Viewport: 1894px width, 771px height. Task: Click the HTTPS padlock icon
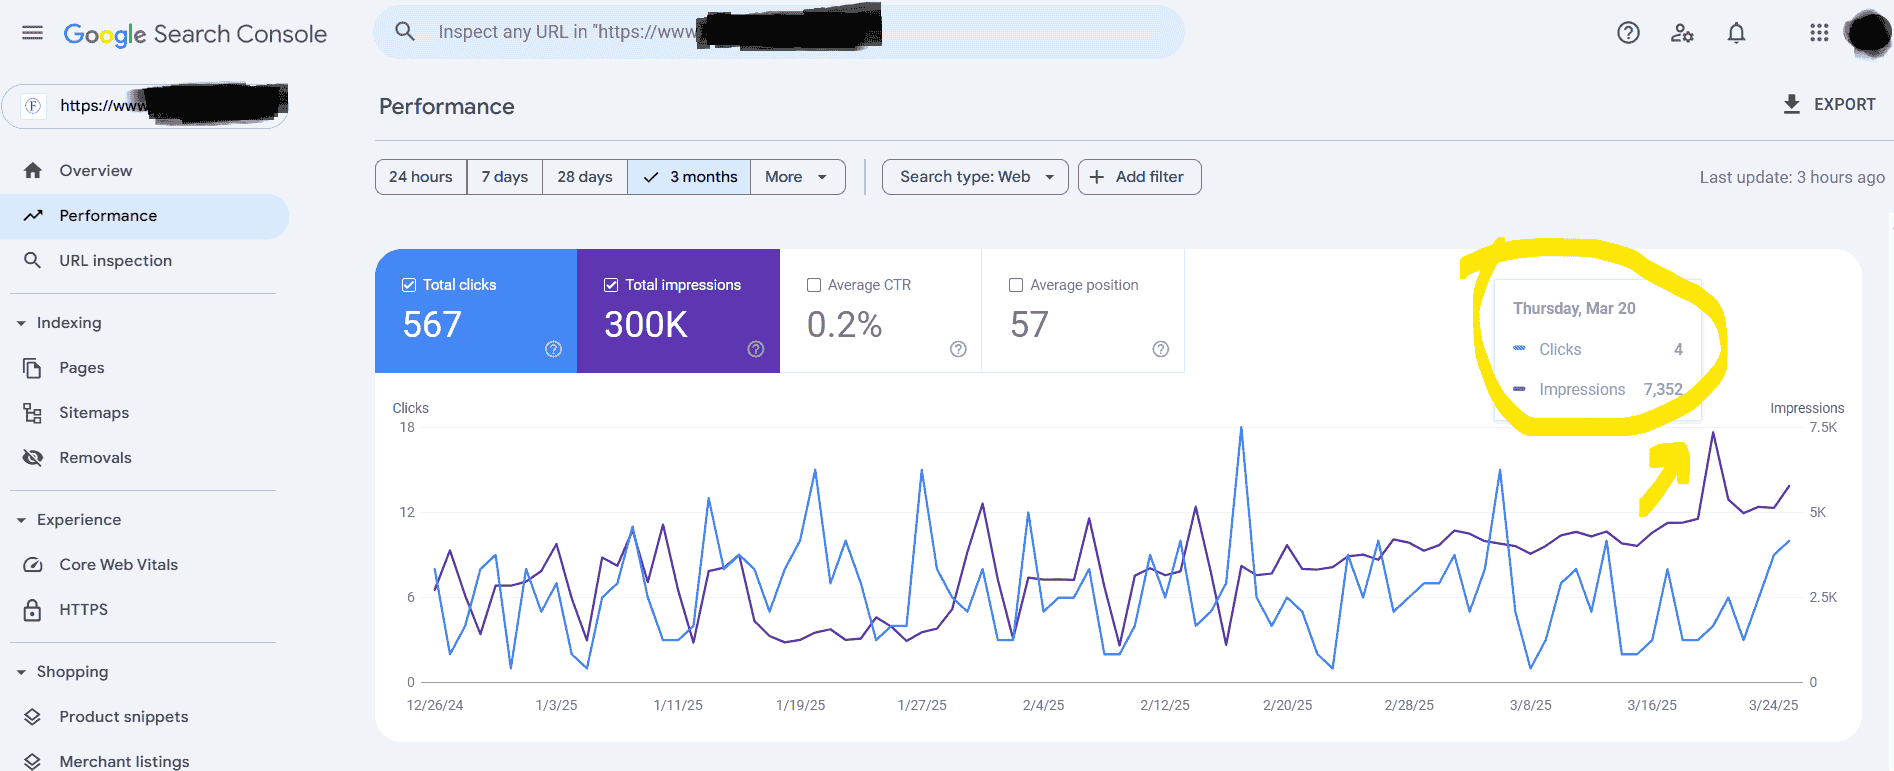click(x=33, y=610)
